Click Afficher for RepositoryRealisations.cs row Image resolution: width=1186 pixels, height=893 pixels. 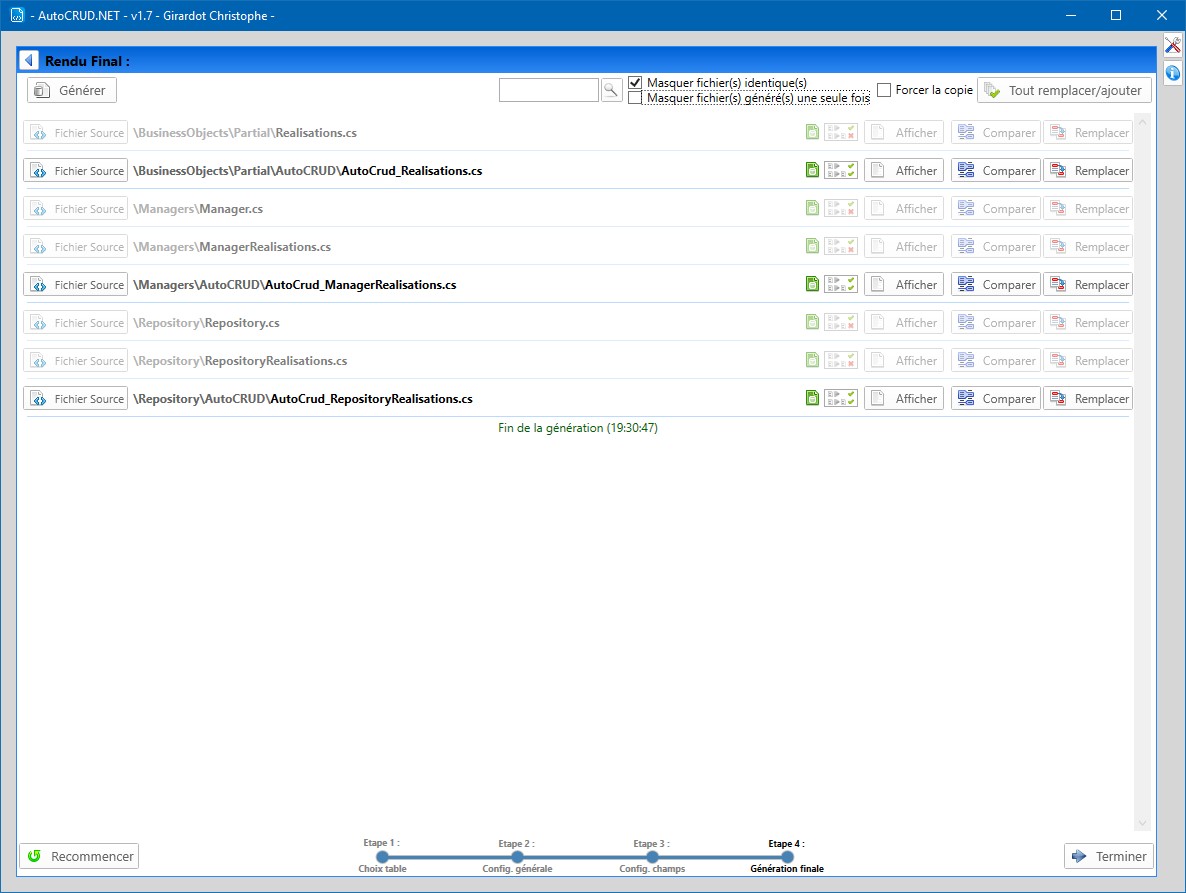click(904, 360)
